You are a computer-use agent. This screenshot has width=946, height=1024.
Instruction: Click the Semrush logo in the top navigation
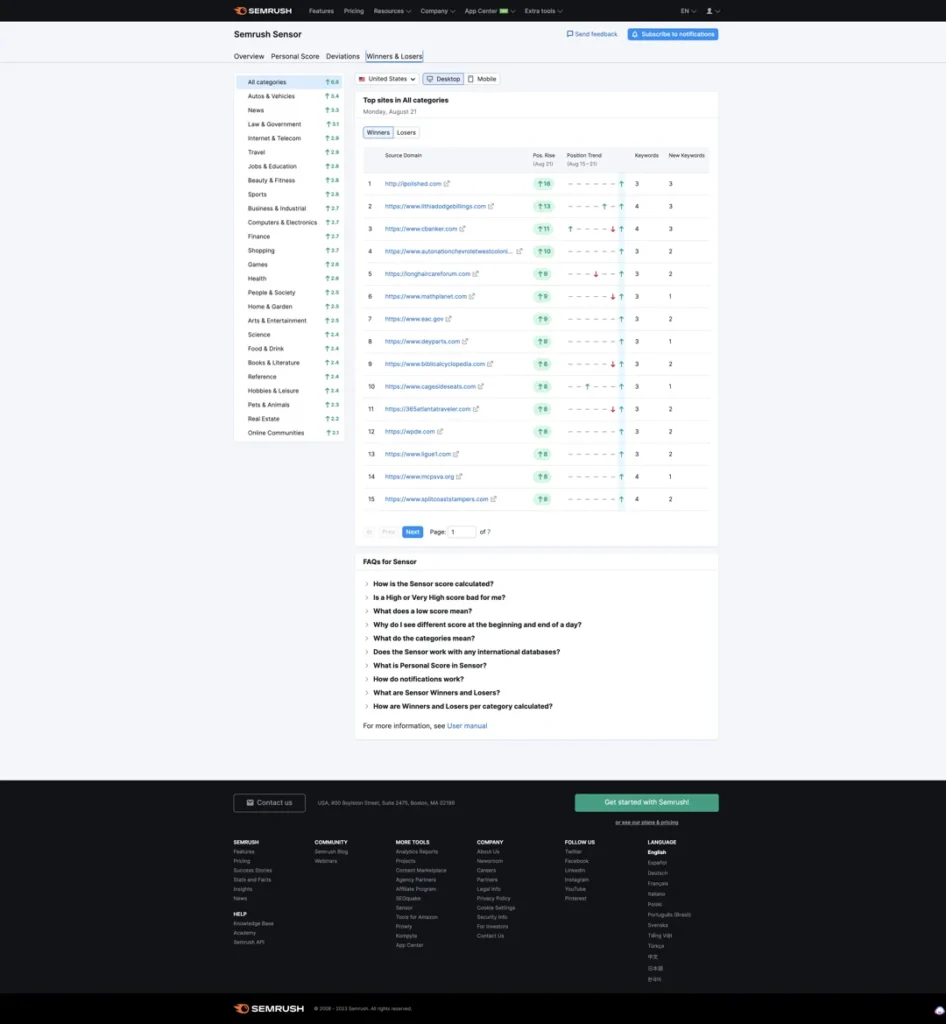(x=263, y=10)
